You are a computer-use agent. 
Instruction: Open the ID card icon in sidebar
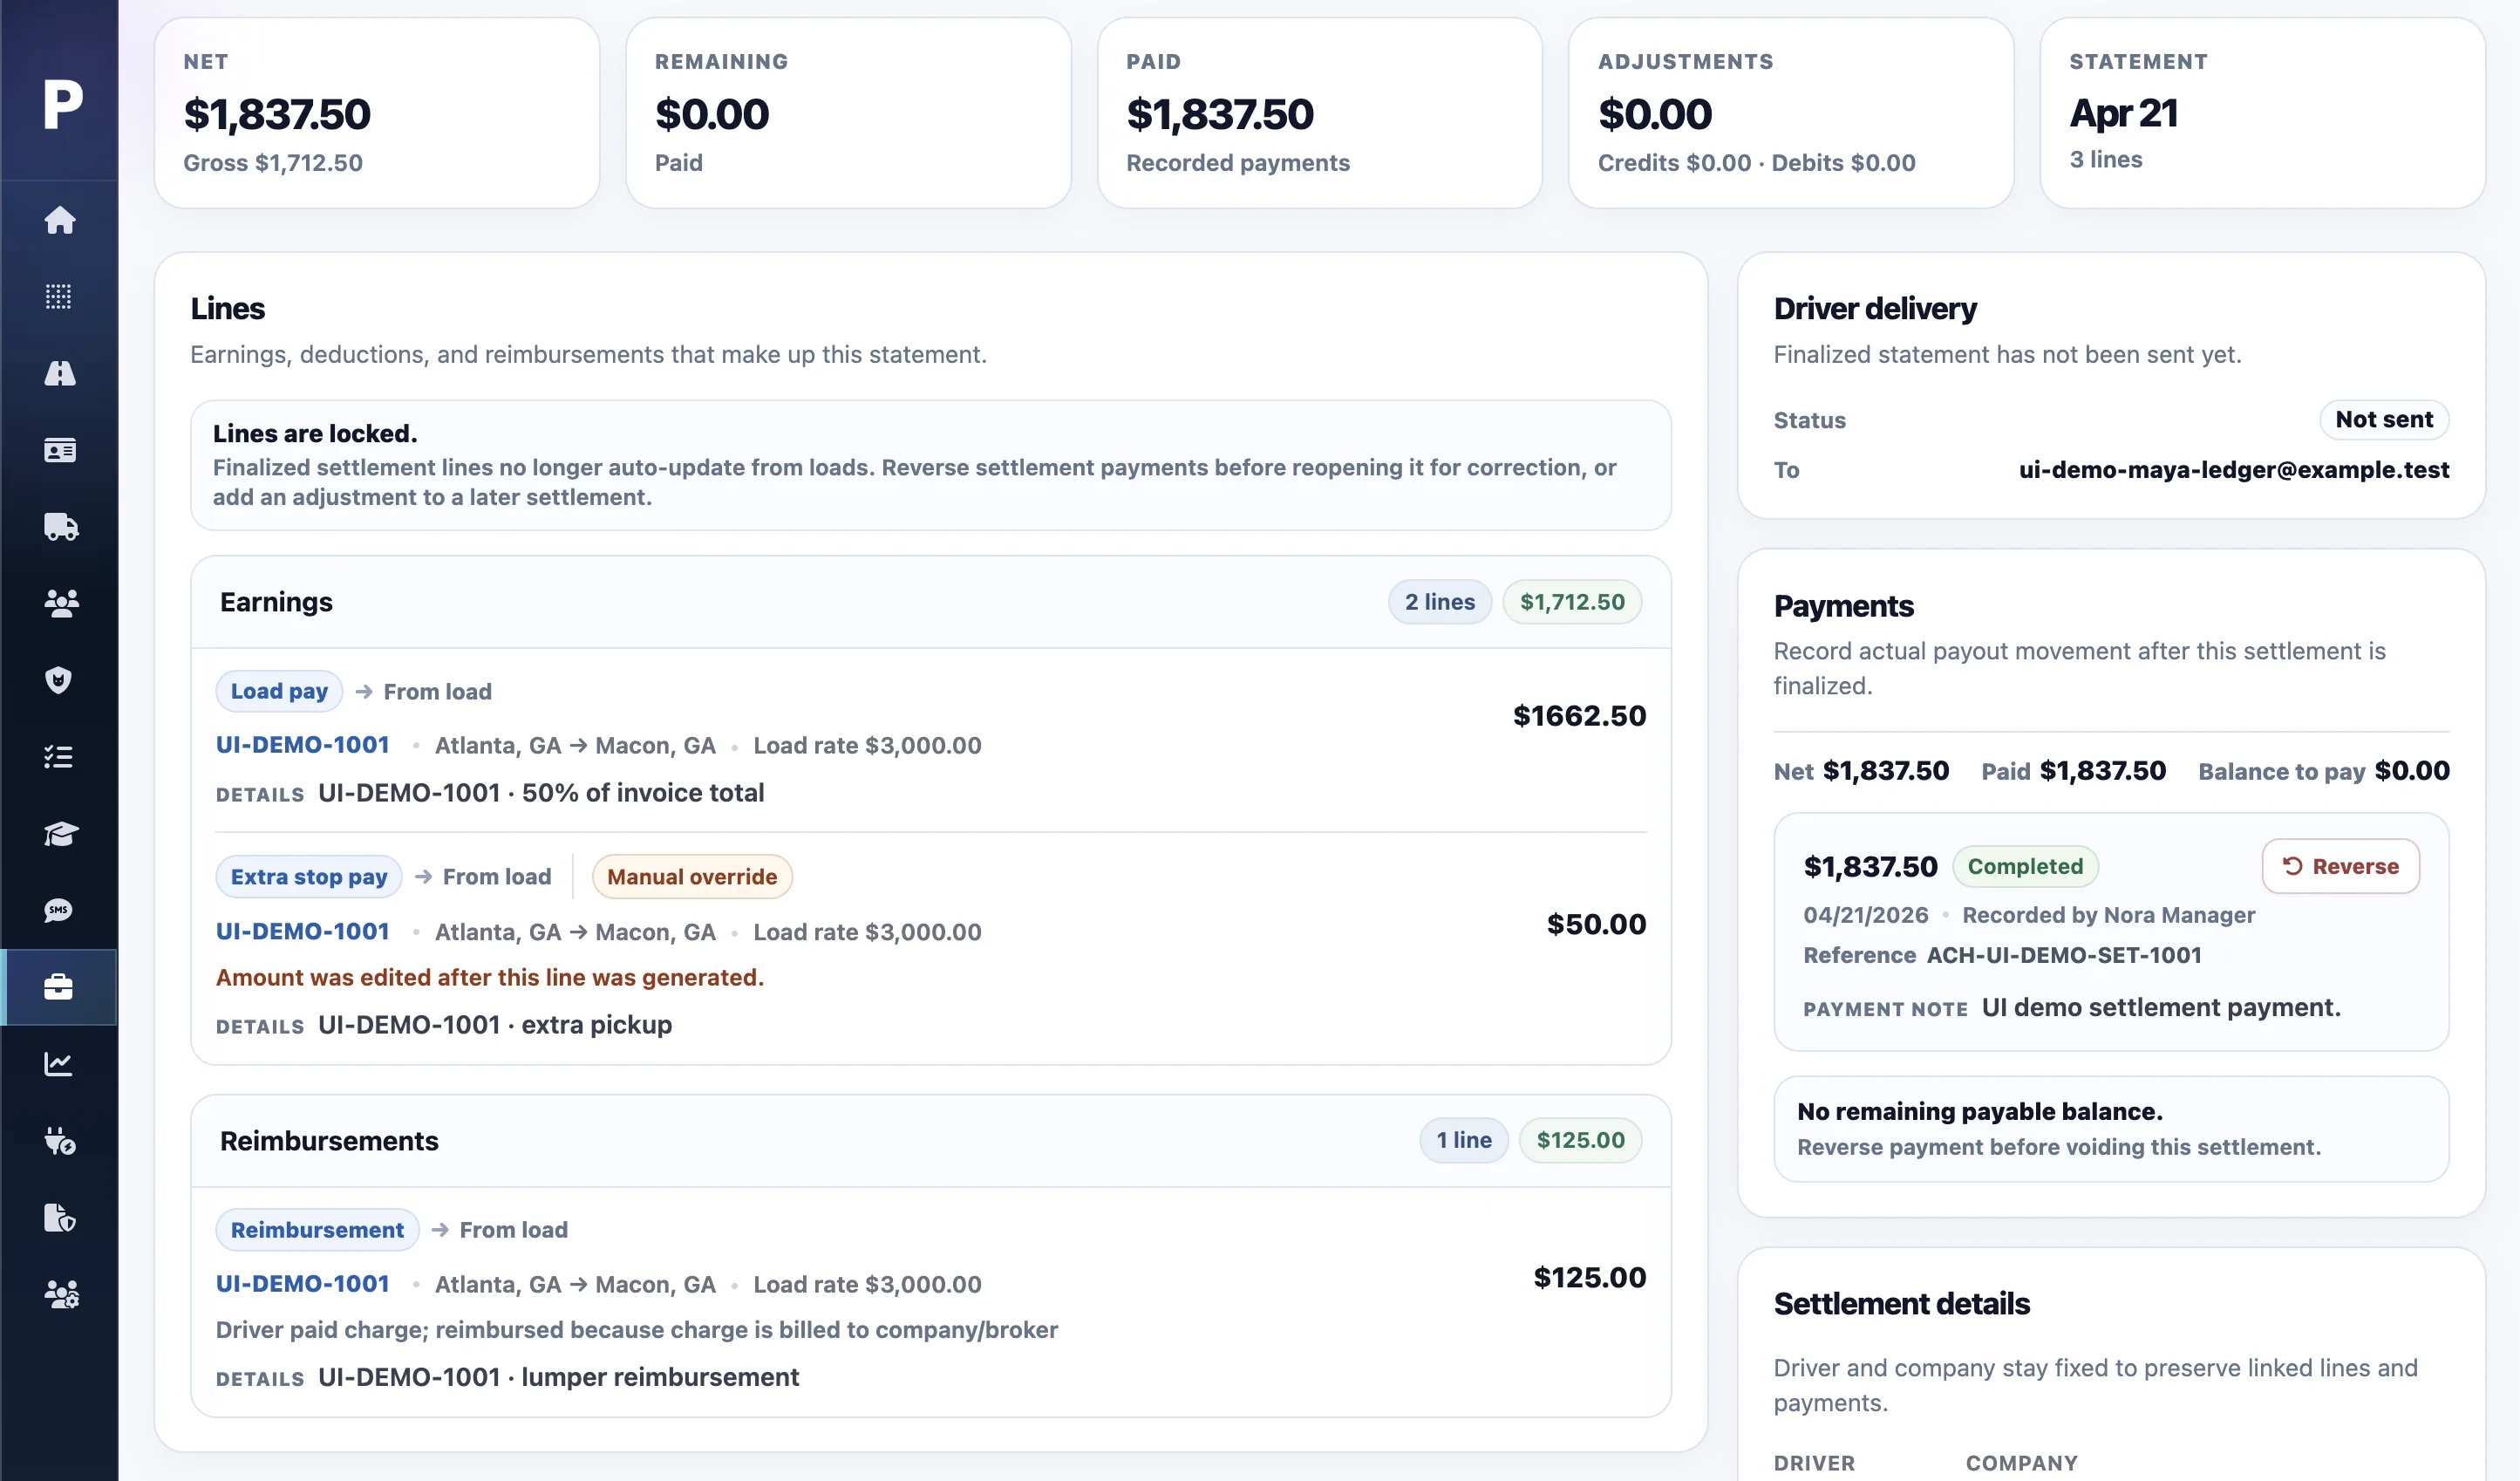(60, 451)
